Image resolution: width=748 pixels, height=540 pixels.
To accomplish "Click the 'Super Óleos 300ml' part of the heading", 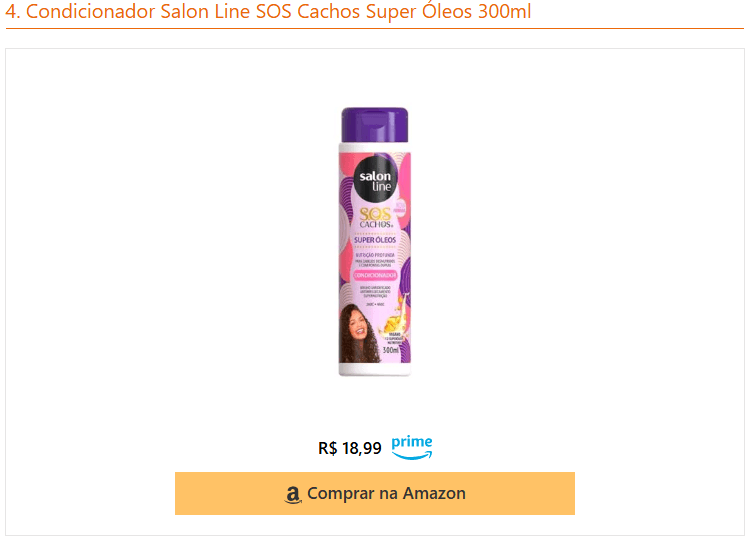I will (448, 11).
